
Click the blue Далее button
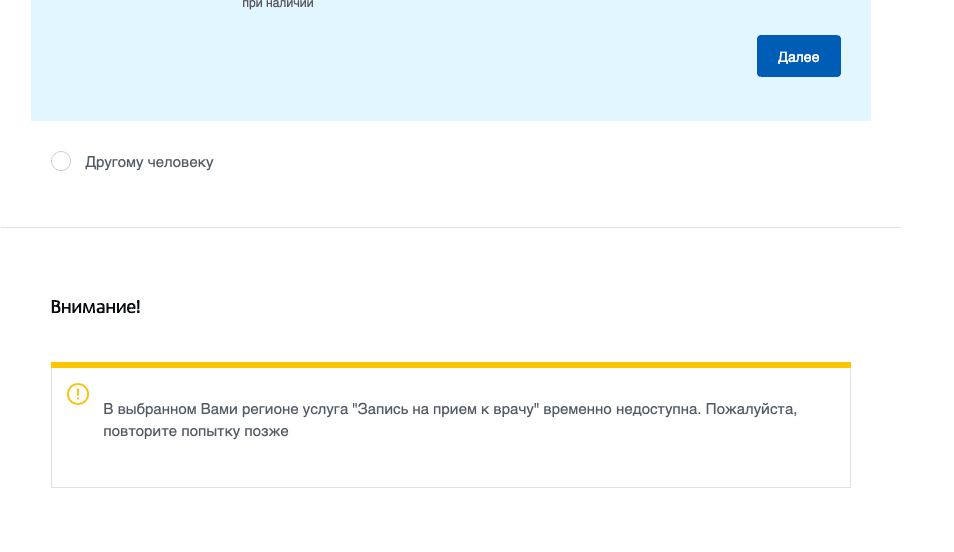[798, 56]
